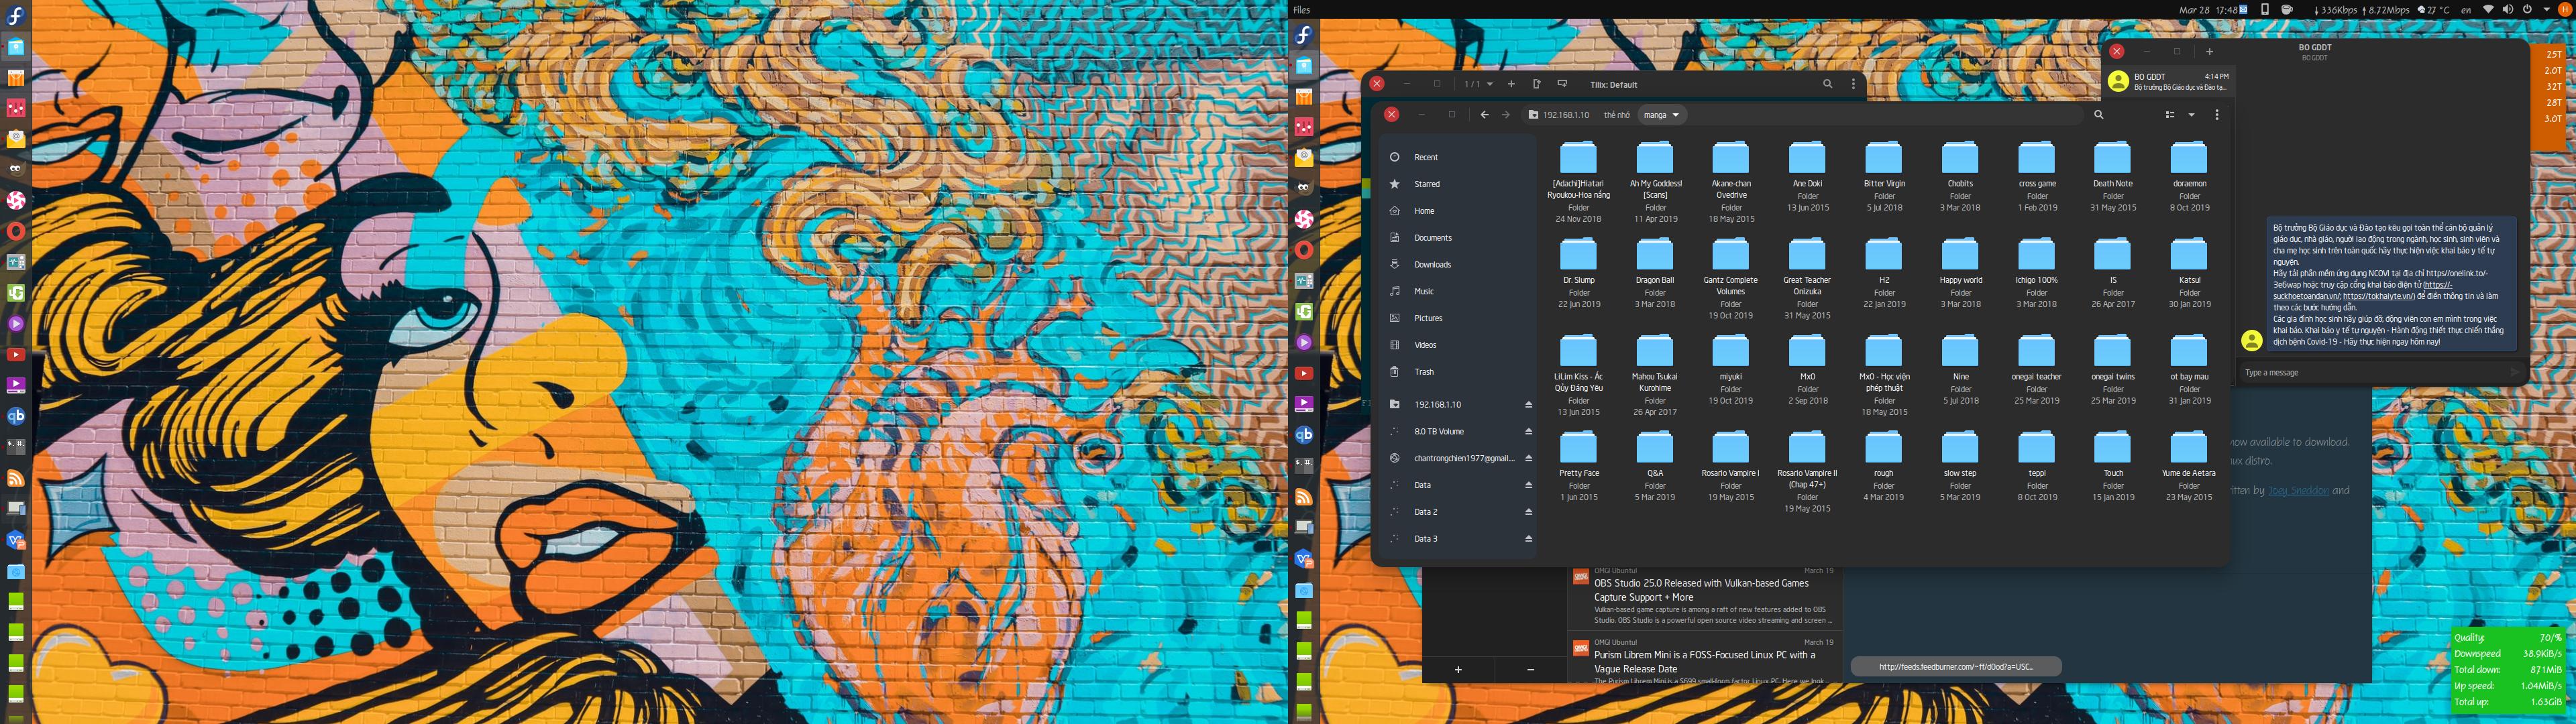Screen dimensions: 2576x724
Task: Open the power menu in top bar
Action: [x=2528, y=9]
